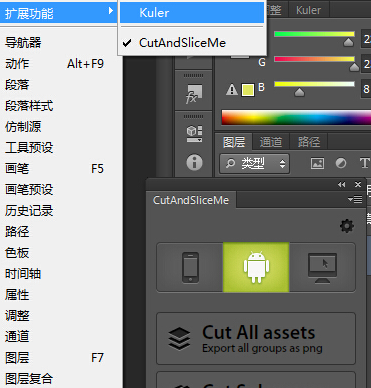Open 画笔预设 menu entry

[60, 190]
